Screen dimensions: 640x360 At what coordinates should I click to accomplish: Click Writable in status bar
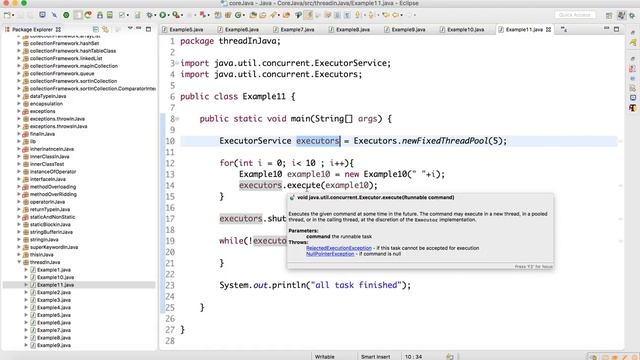(x=324, y=356)
